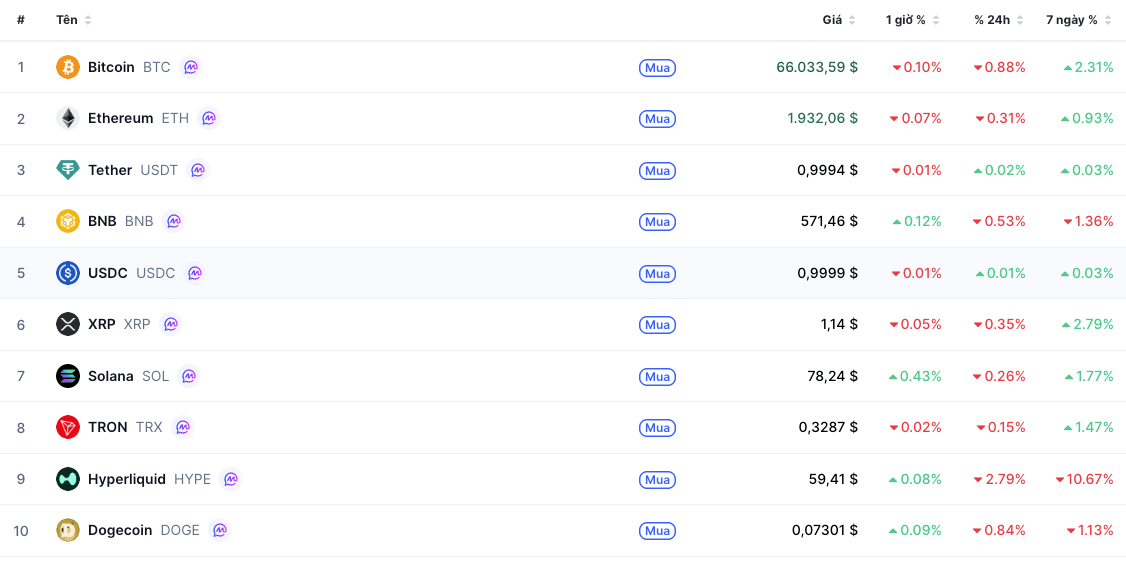The width and height of the screenshot is (1126, 561).
Task: Click the Bitcoin coin logo icon
Action: (x=68, y=67)
